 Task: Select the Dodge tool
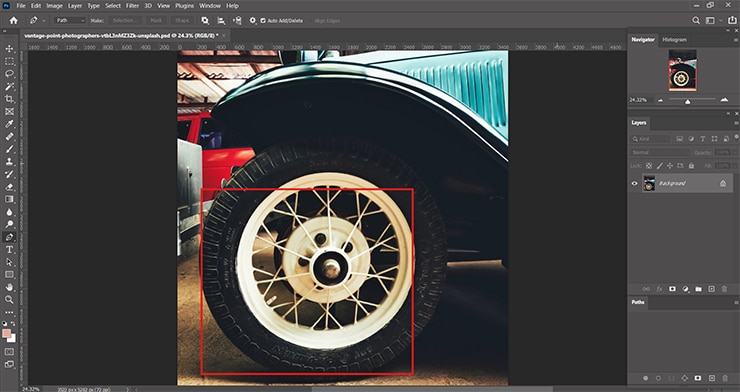point(9,224)
